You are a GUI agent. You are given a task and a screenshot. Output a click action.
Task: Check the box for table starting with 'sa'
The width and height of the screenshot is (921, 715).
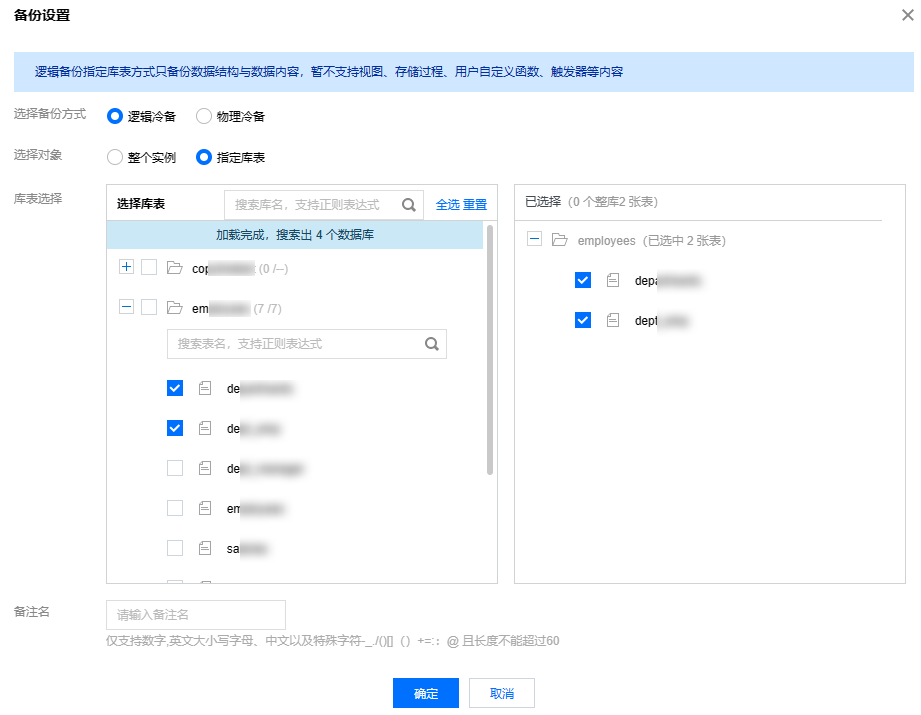point(175,548)
